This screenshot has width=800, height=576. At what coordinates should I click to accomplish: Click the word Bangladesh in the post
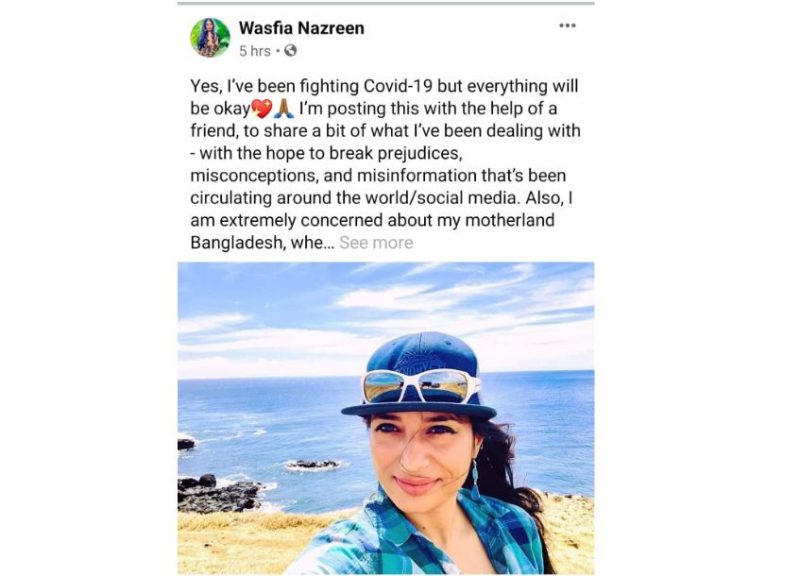click(x=237, y=243)
